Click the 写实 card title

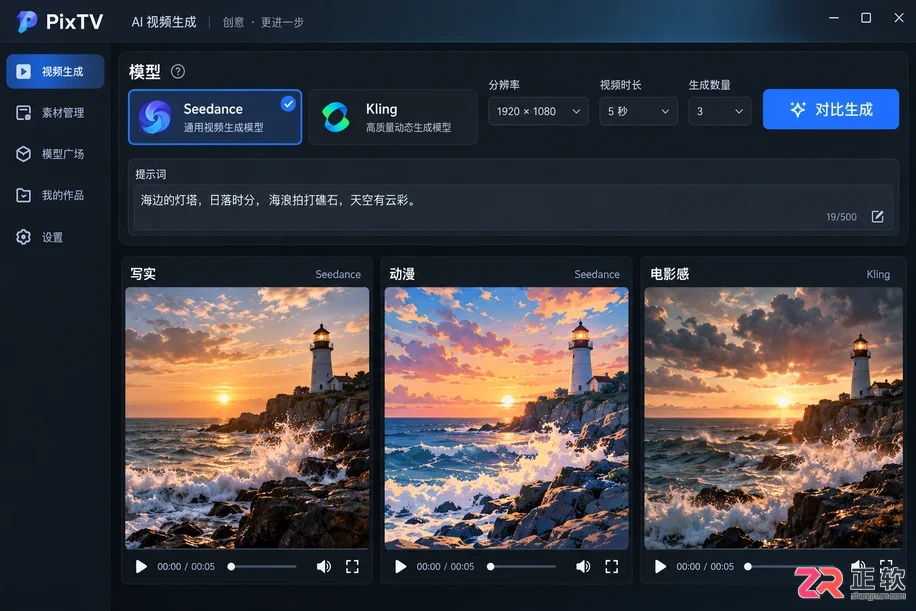coord(143,274)
